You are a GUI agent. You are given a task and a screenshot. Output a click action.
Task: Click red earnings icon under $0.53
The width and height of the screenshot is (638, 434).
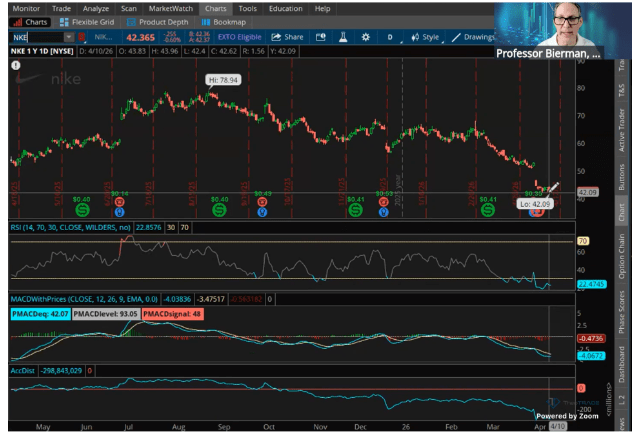(x=383, y=202)
